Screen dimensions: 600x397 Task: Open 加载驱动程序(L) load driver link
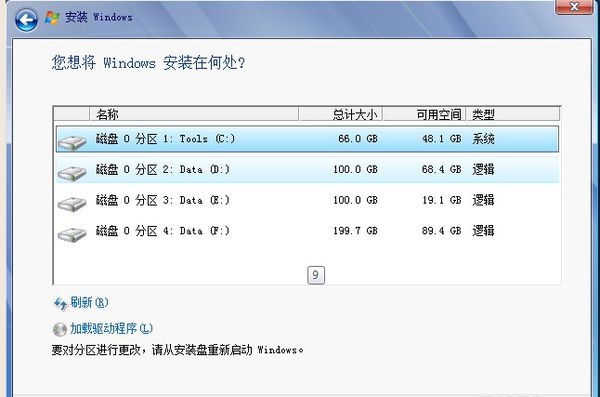coord(111,328)
